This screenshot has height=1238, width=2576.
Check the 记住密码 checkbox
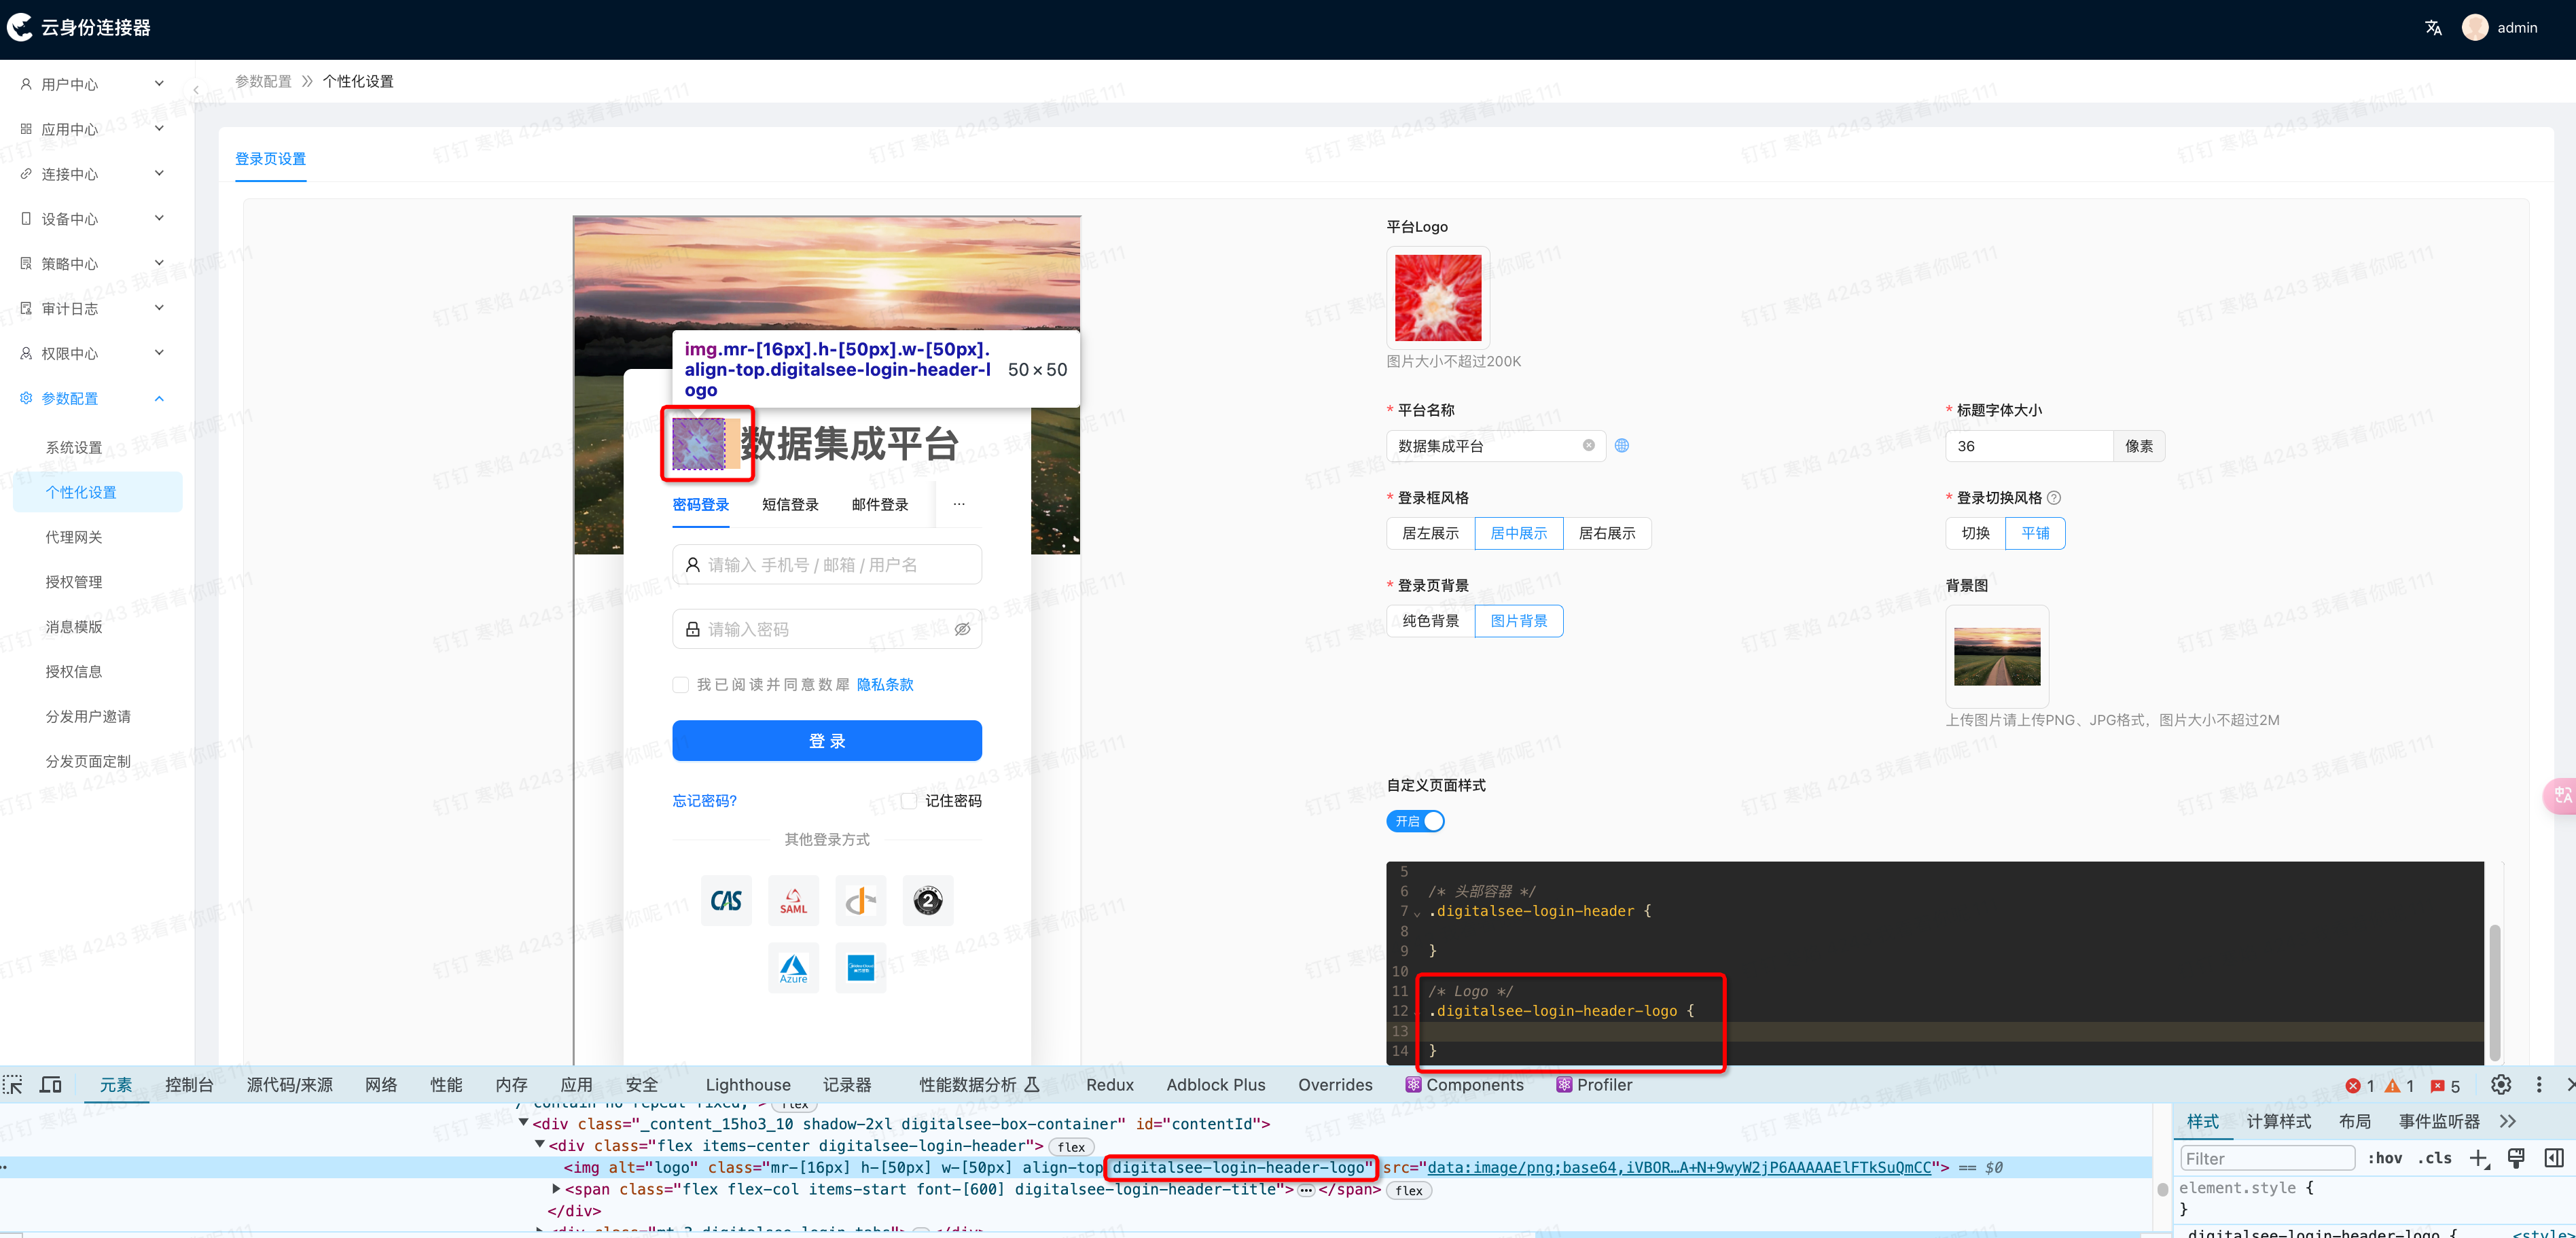[x=908, y=801]
